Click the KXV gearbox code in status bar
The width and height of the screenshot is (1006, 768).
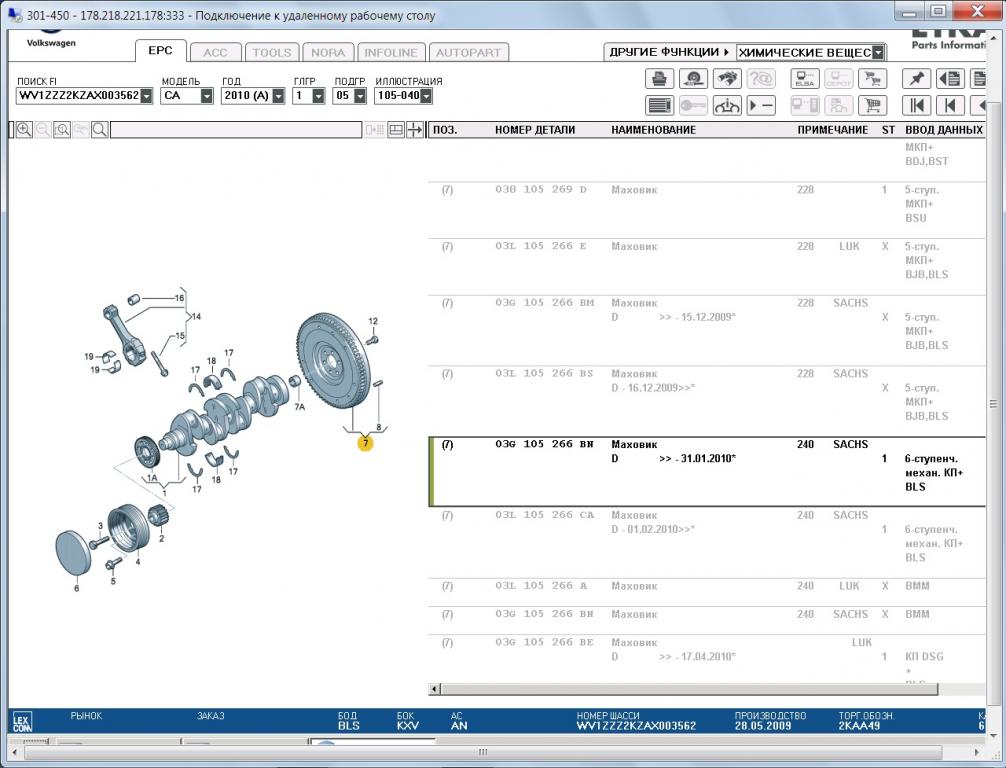(407, 726)
